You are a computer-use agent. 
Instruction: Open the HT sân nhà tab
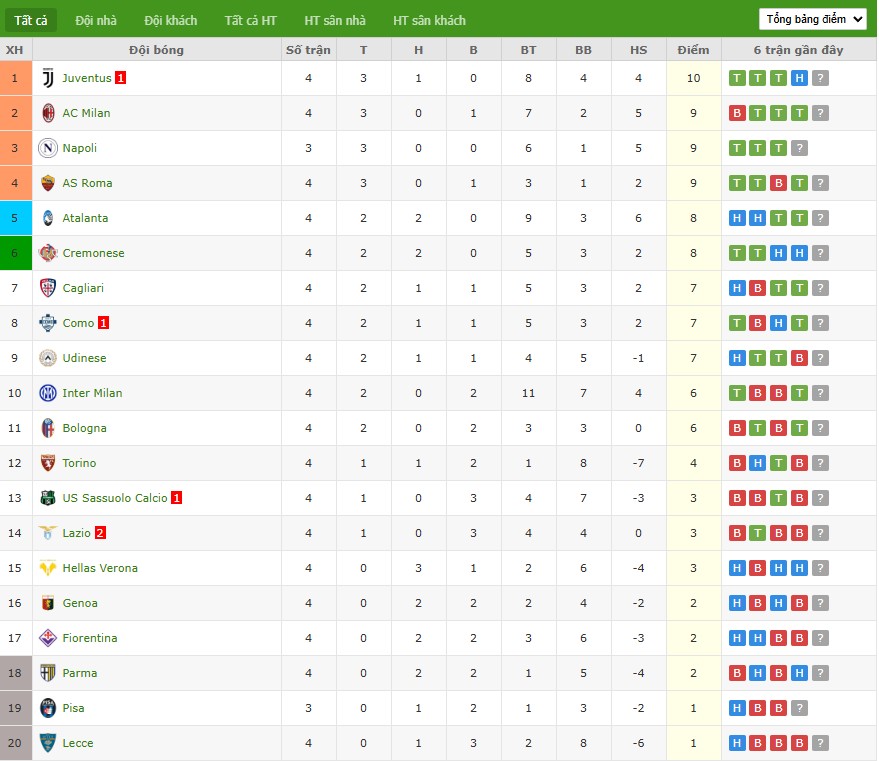coord(335,20)
